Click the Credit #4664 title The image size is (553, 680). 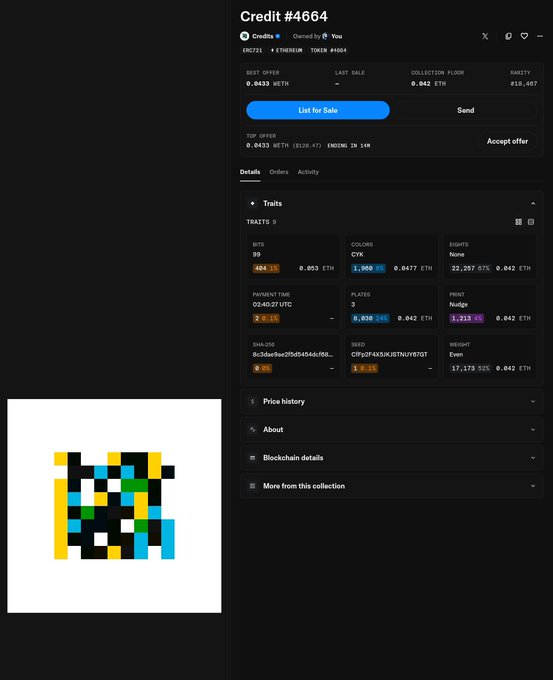[x=284, y=16]
